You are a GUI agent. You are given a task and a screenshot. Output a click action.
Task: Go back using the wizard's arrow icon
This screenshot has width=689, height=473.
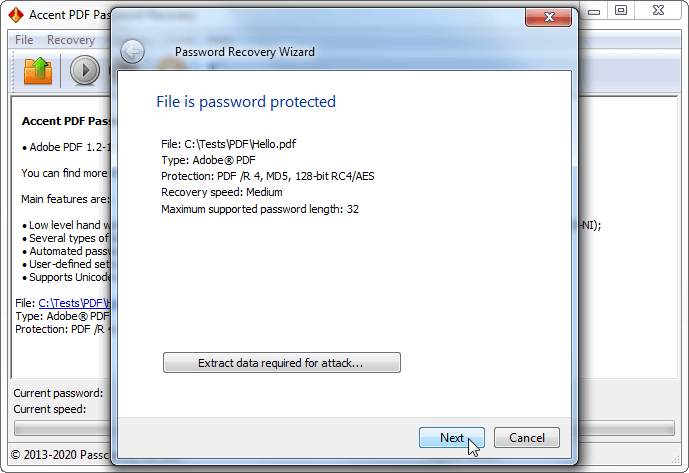coord(132,52)
